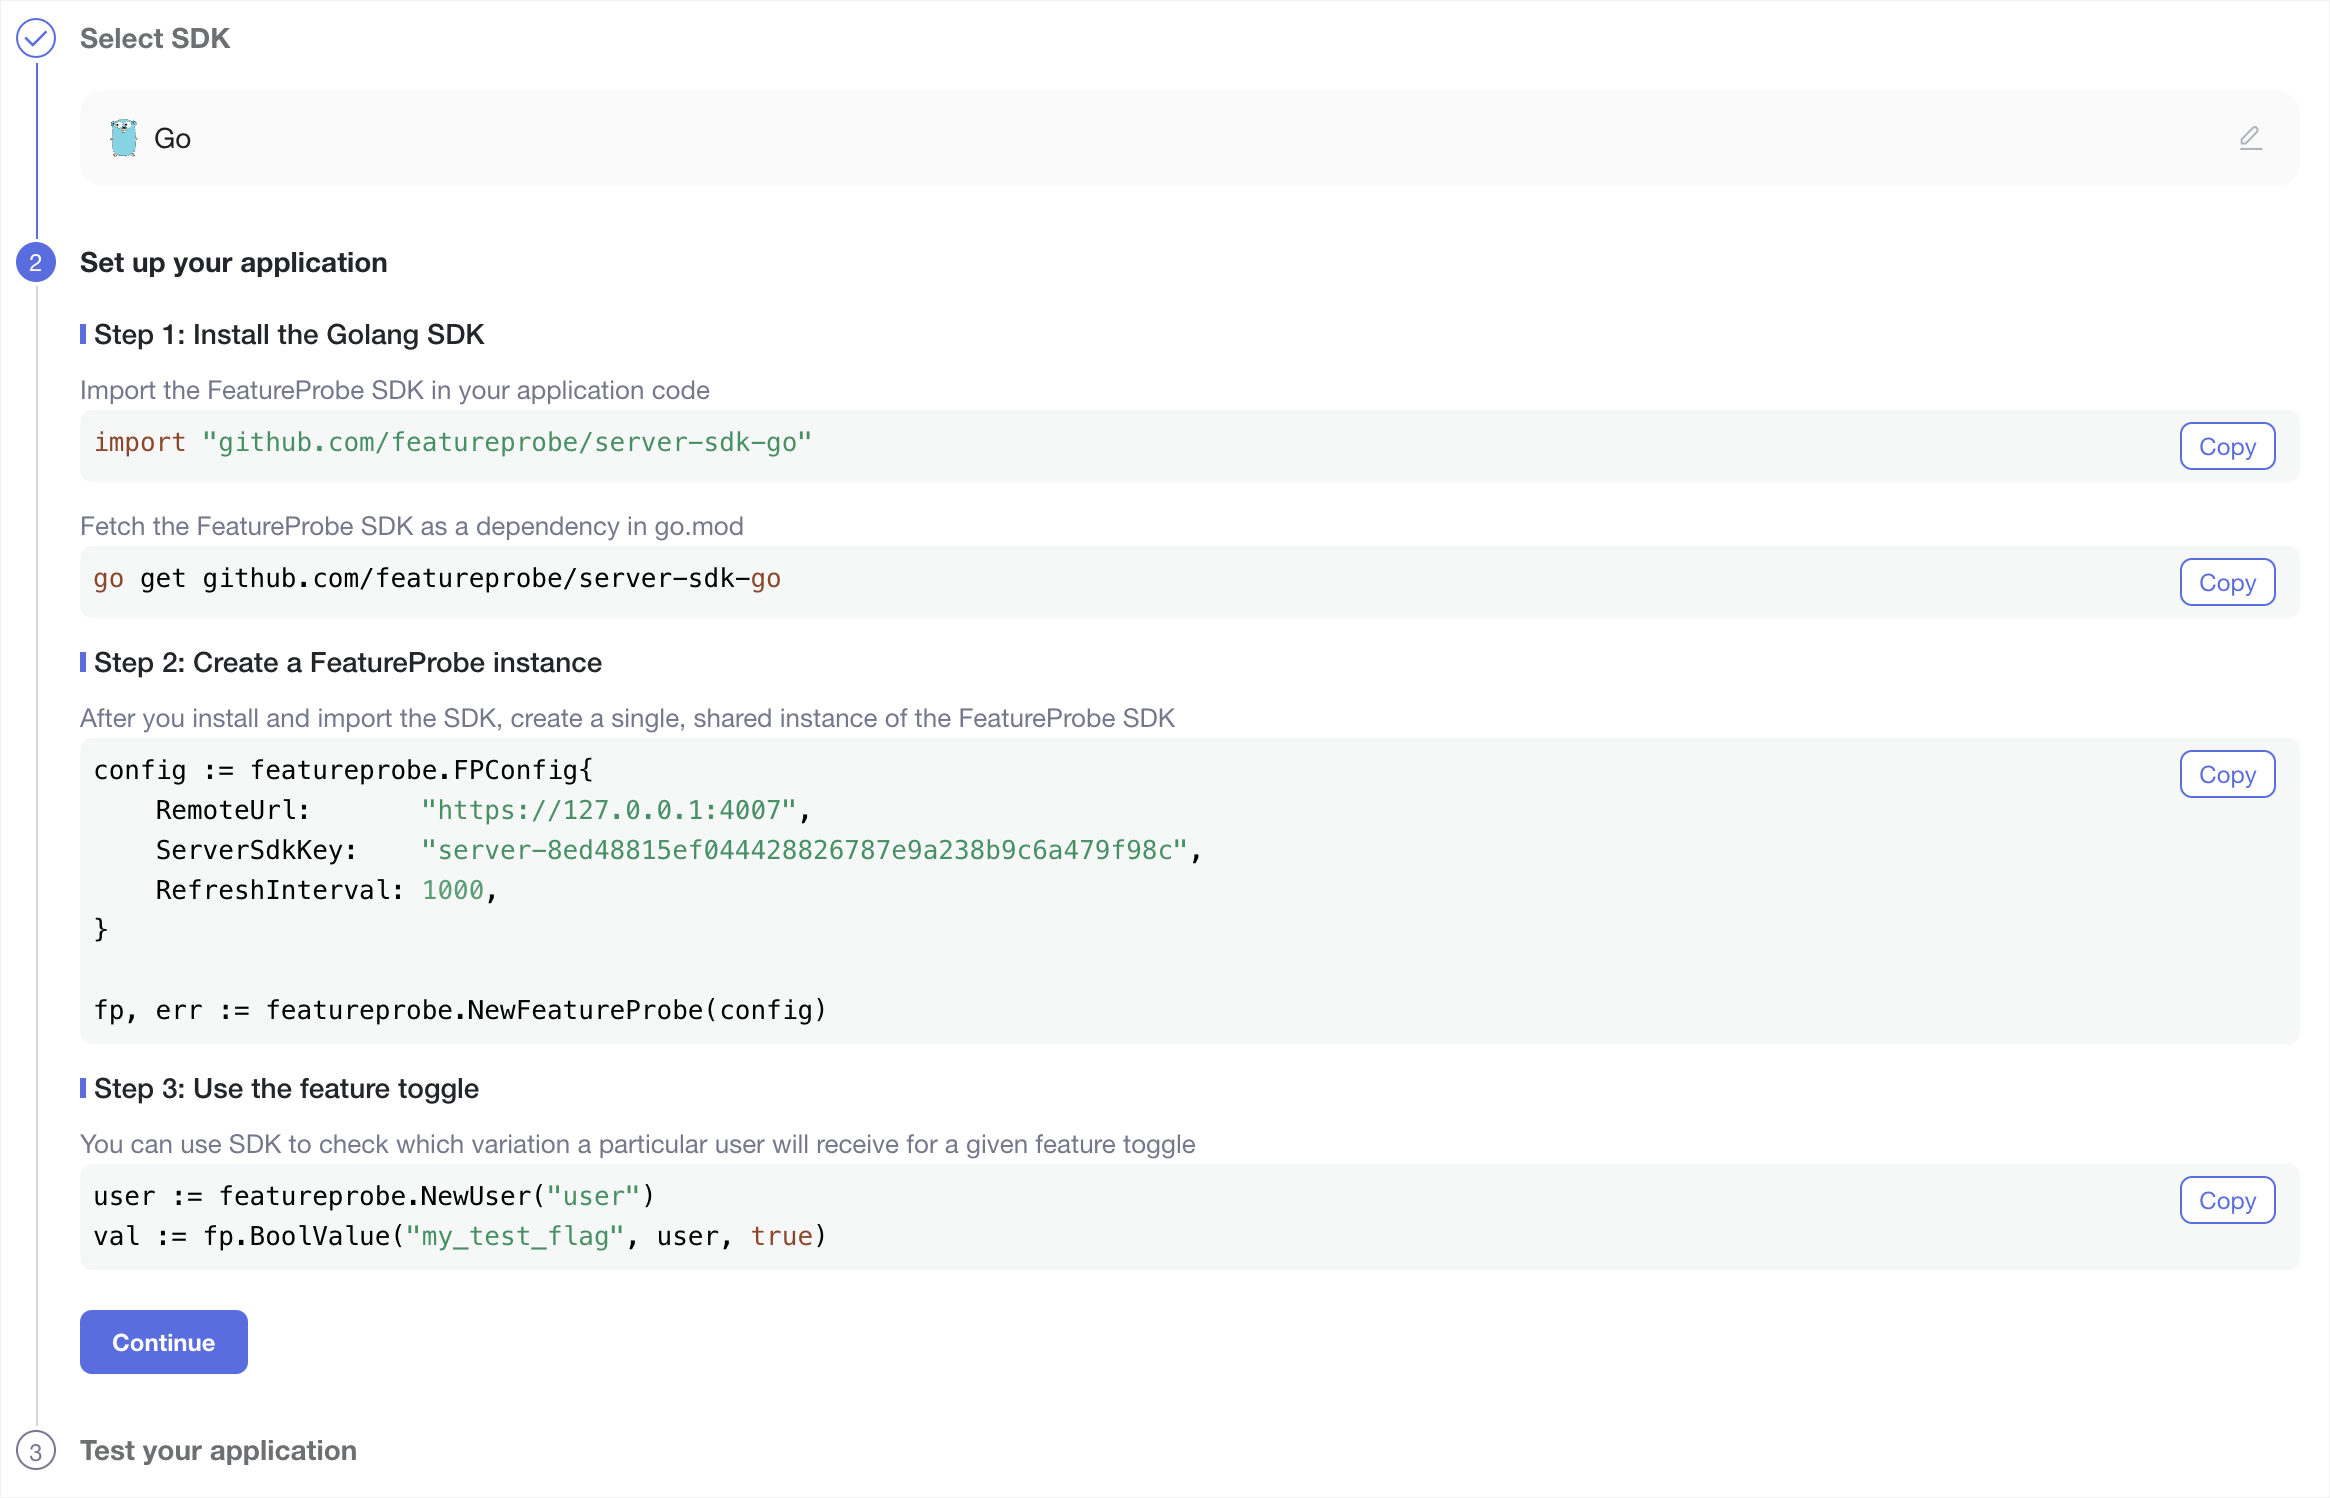Copy the FPConfig instance code
Screen dimensions: 2330x1498
click(2226, 775)
